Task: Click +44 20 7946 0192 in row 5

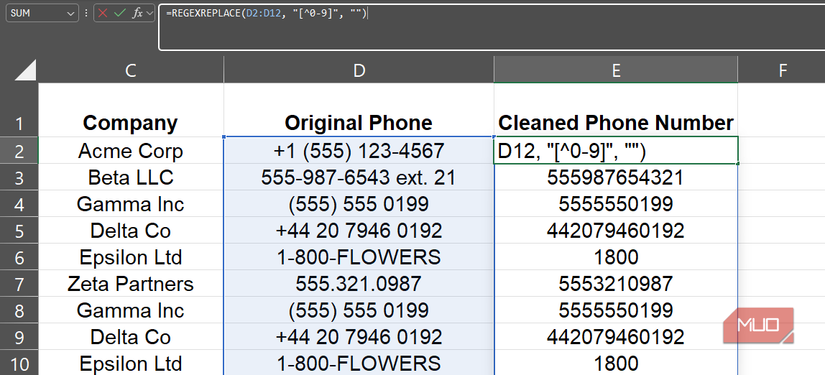Action: point(359,230)
